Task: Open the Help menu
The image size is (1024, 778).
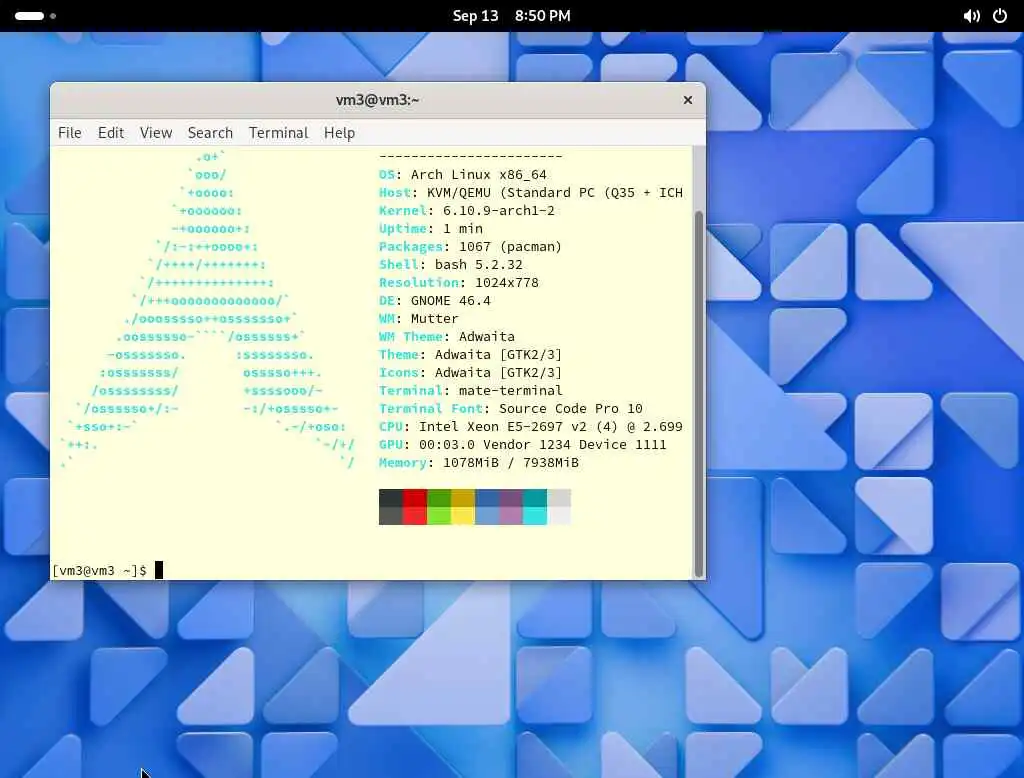Action: pyautogui.click(x=339, y=133)
